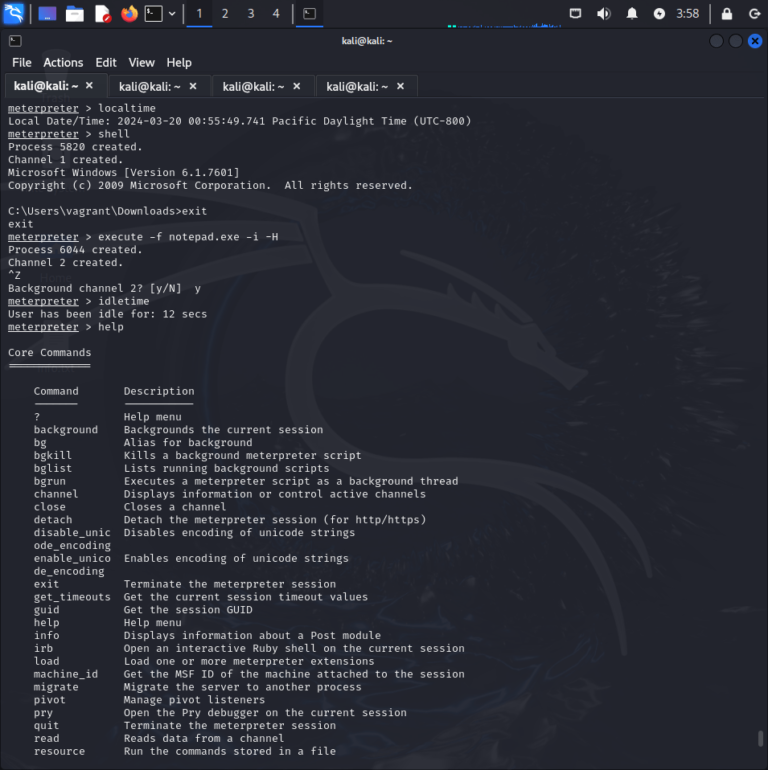
Task: Close the fourth kali@kali terminal tab
Action: [401, 87]
